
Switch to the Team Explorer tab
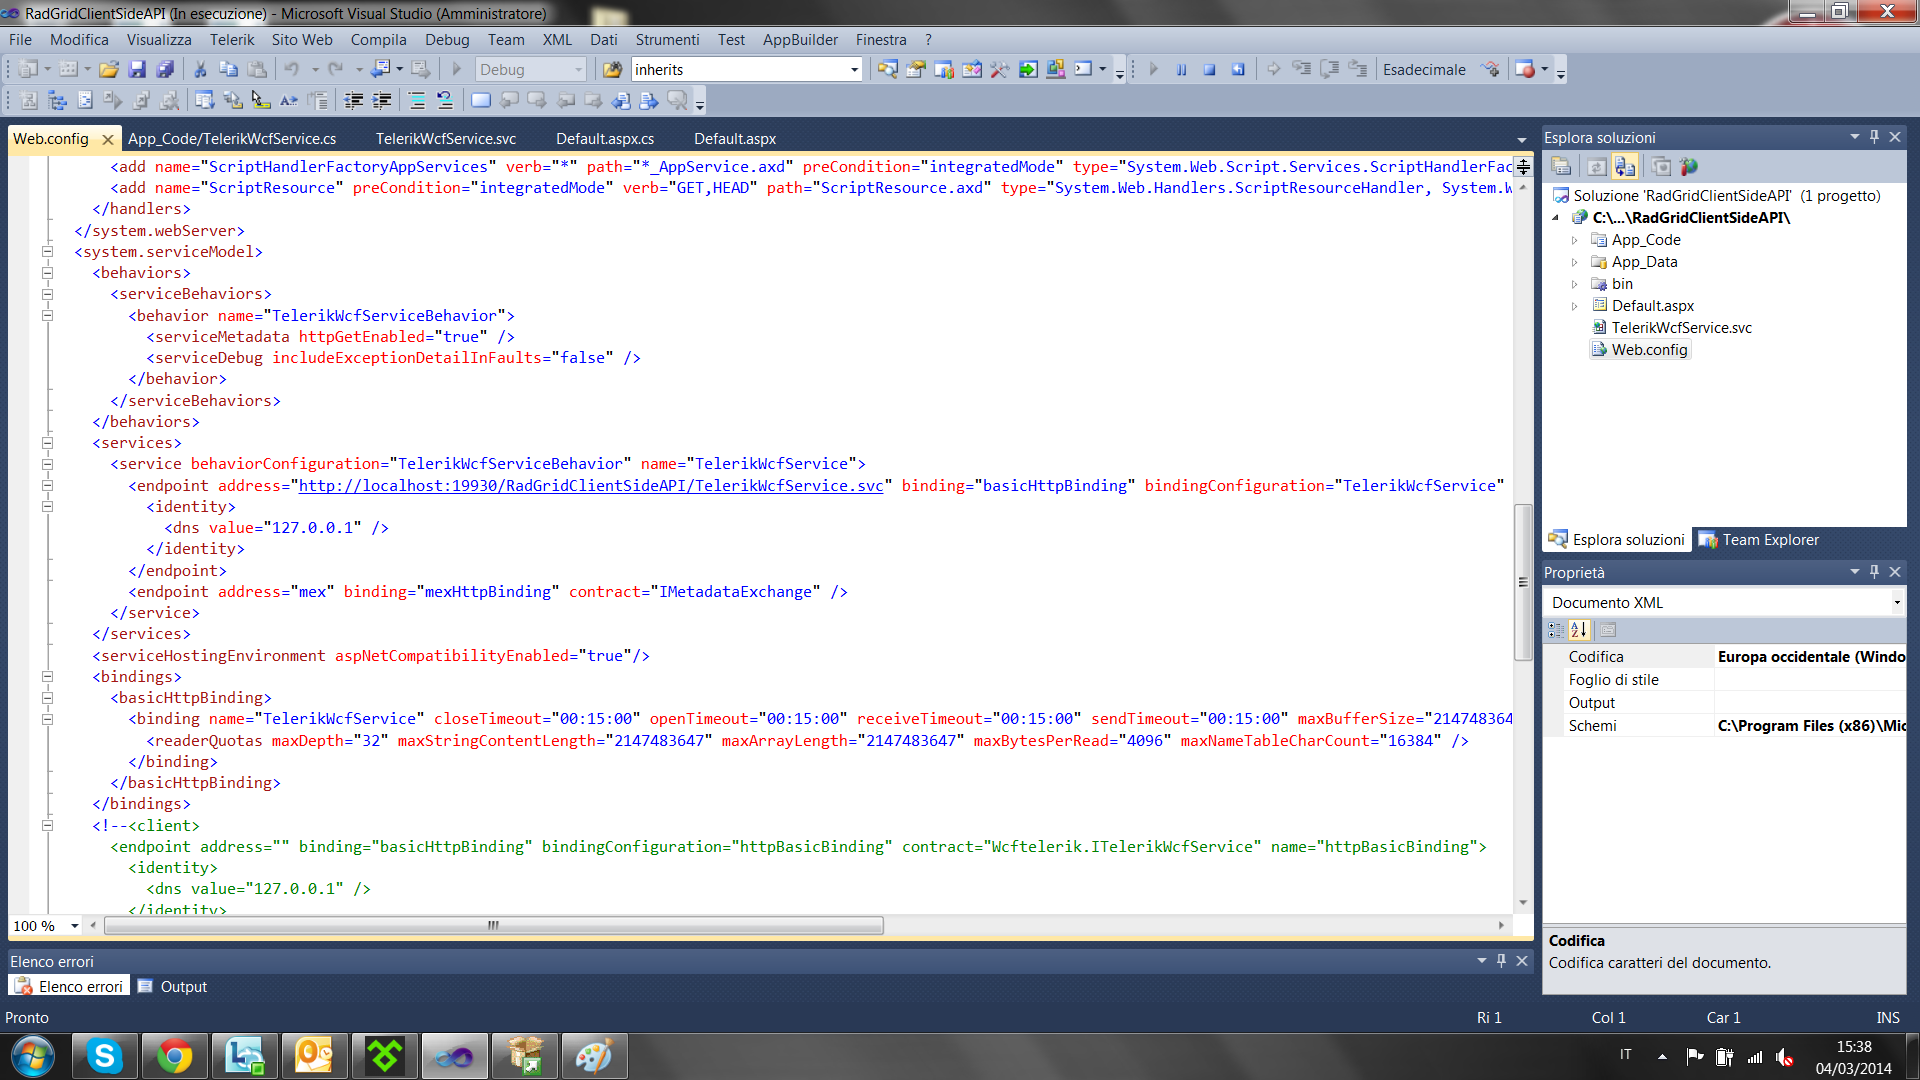(1759, 540)
